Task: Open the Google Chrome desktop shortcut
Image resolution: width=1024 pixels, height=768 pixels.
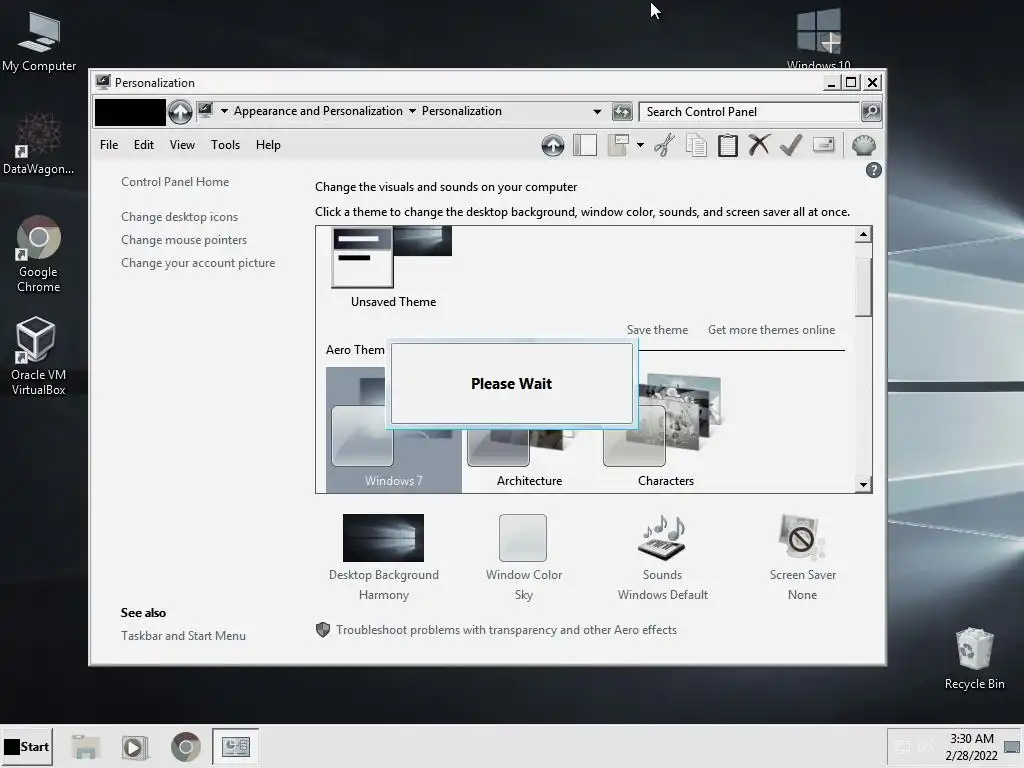Action: coord(39,255)
